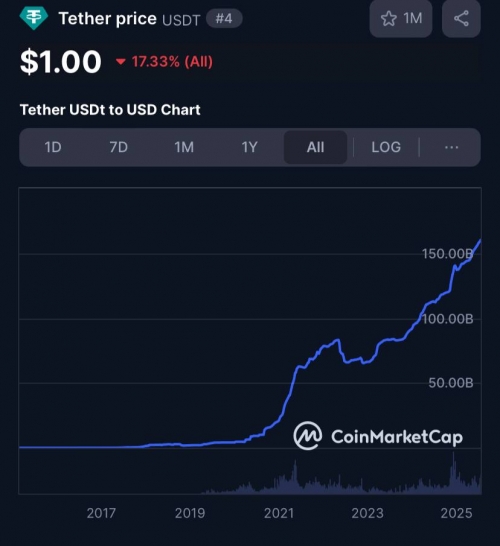Image resolution: width=500 pixels, height=546 pixels.
Task: Click the chart line peak near 2022
Action: (x=337, y=340)
